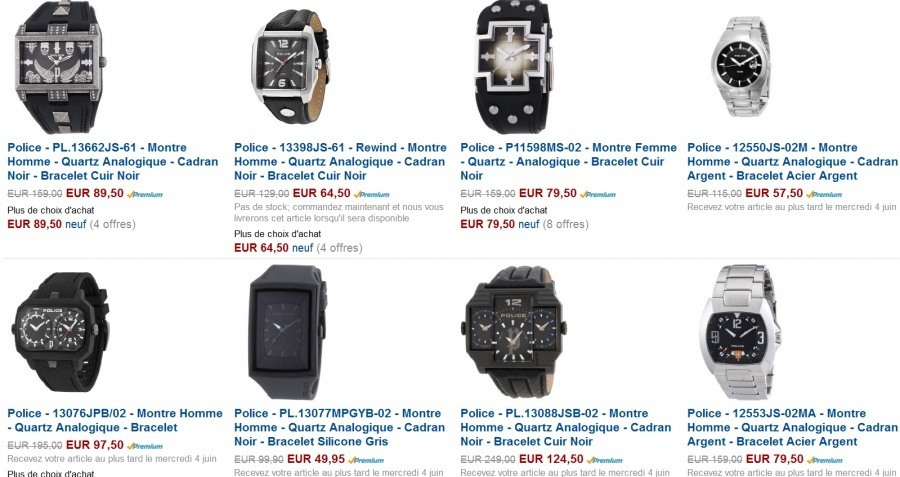900x477 pixels.
Task: Click the Police 13398JS-61 Rewind watch image
Action: pos(290,66)
